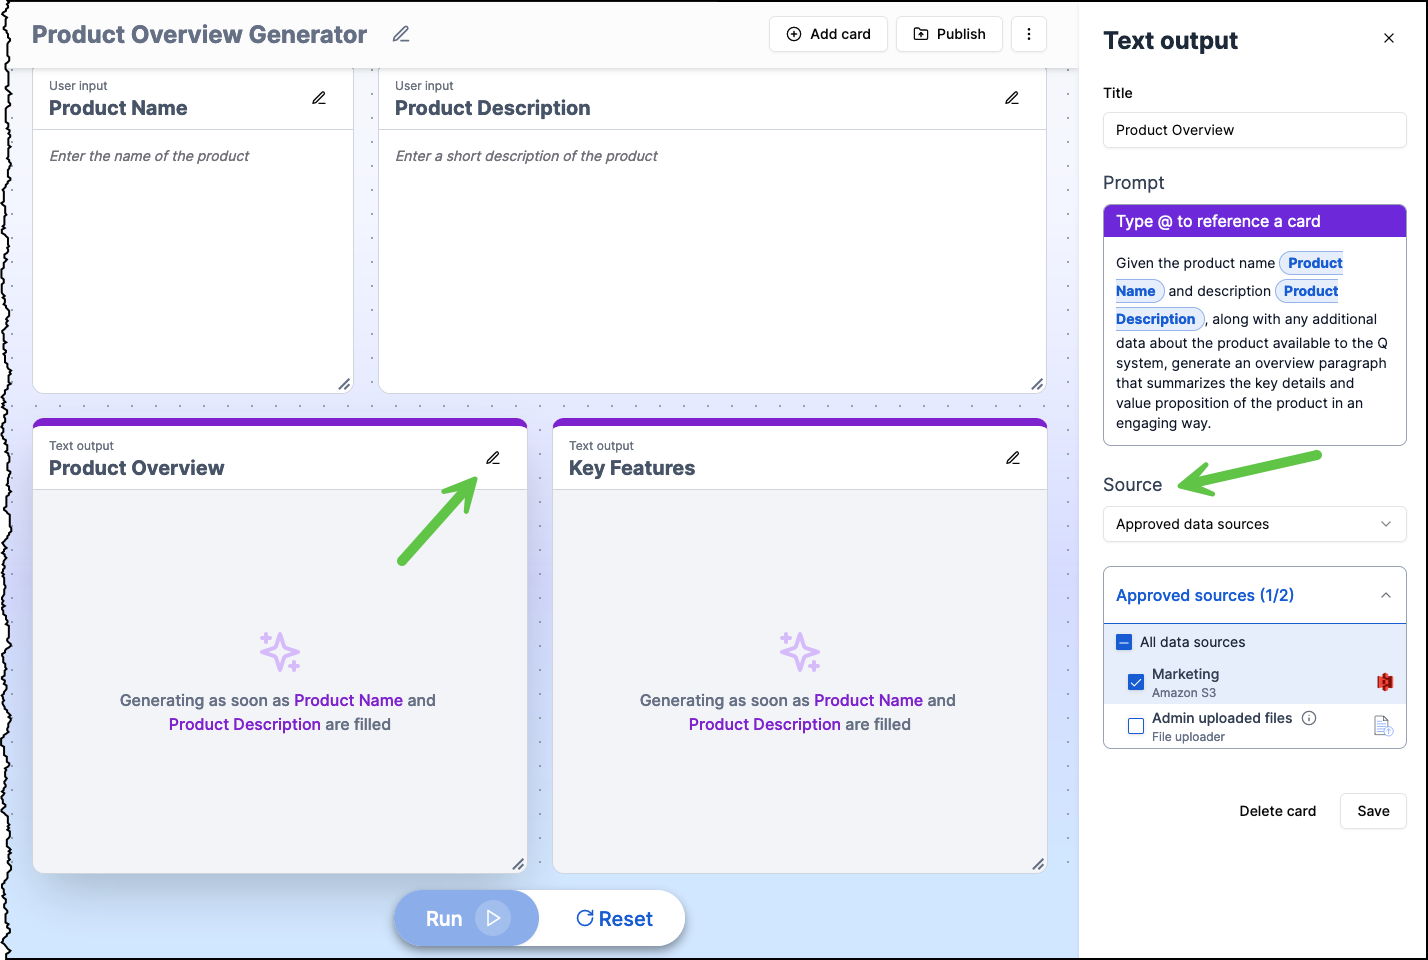Screen dimensions: 1428x960
Task: Click the Product Description input text area
Action: coord(712,260)
